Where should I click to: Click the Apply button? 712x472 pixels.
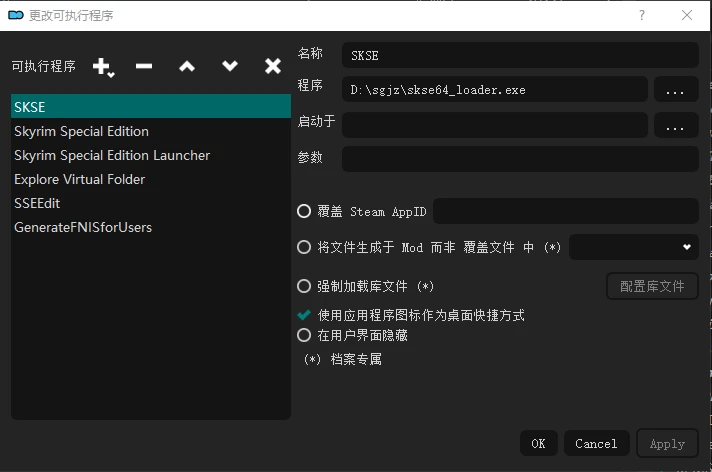tap(667, 443)
